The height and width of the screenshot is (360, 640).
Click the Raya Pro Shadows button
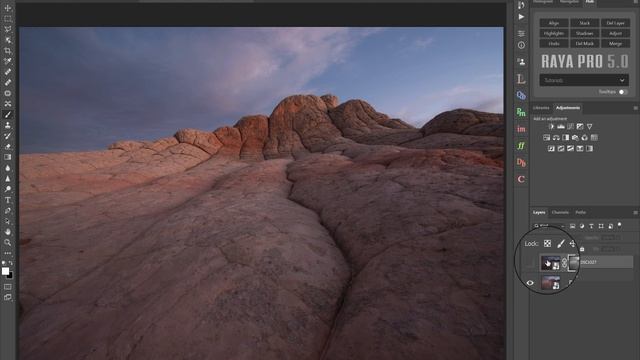(x=584, y=33)
